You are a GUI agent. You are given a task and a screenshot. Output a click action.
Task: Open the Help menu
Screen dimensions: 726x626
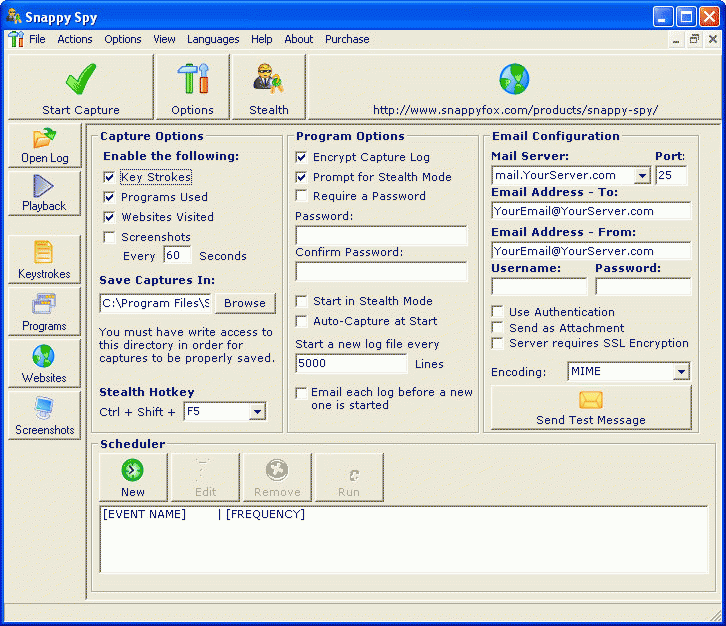point(262,39)
